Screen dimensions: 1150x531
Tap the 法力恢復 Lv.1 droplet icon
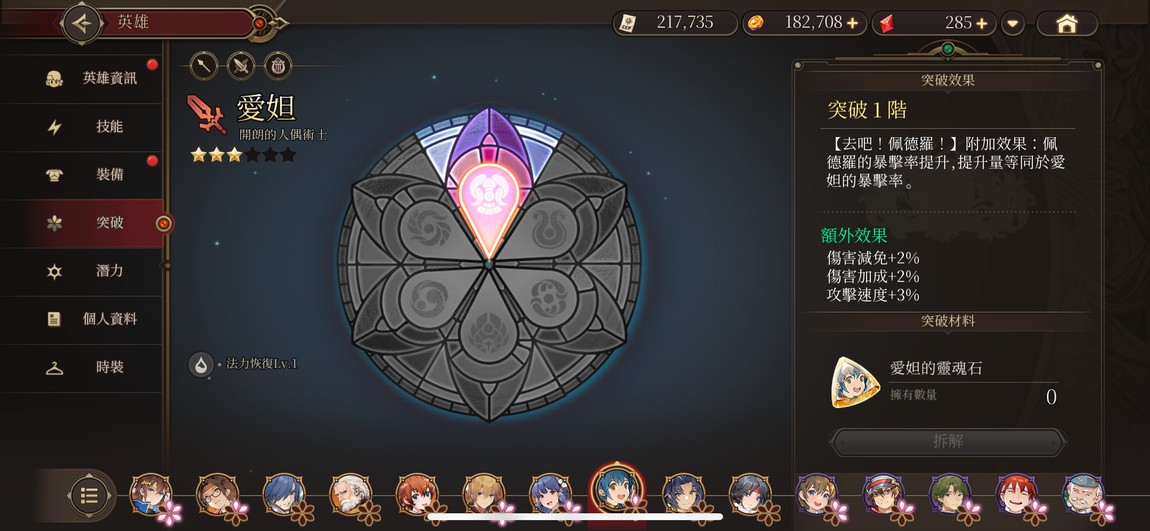point(201,364)
